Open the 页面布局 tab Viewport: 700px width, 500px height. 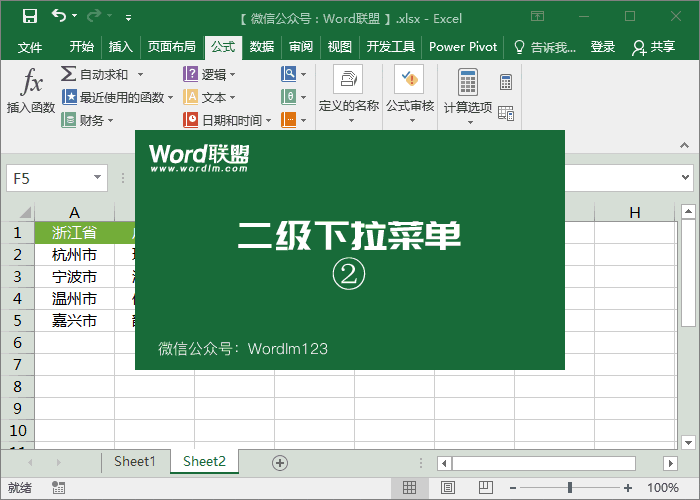tap(172, 46)
